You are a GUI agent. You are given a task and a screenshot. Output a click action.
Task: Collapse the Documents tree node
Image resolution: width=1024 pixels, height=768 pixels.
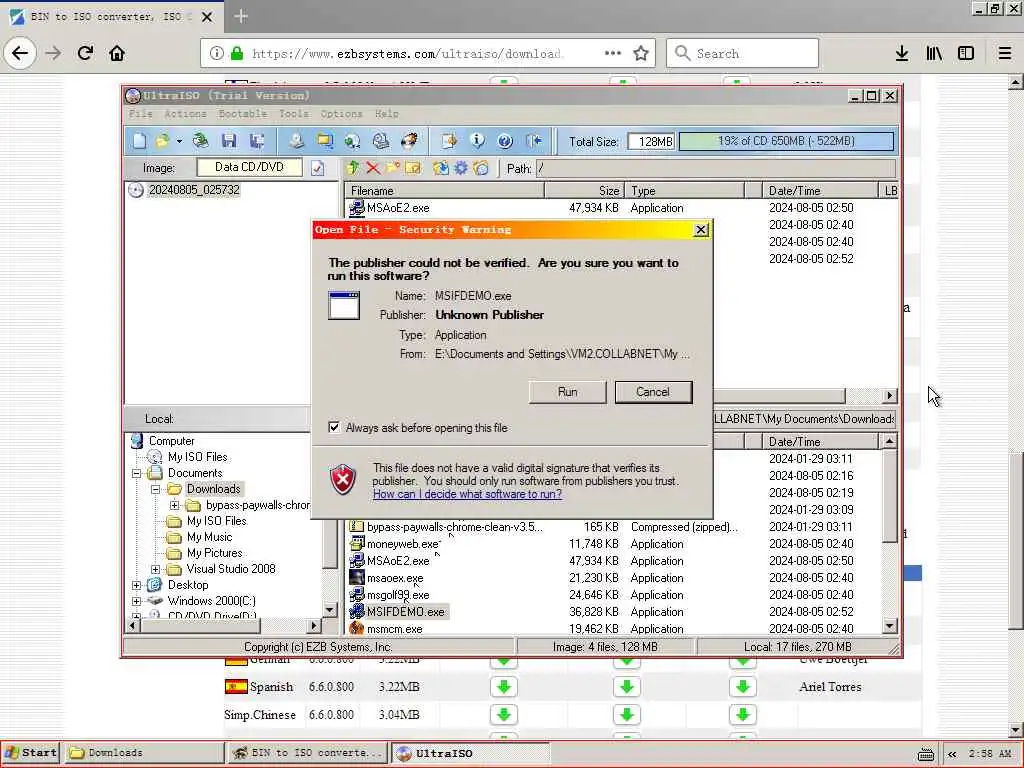tap(136, 473)
